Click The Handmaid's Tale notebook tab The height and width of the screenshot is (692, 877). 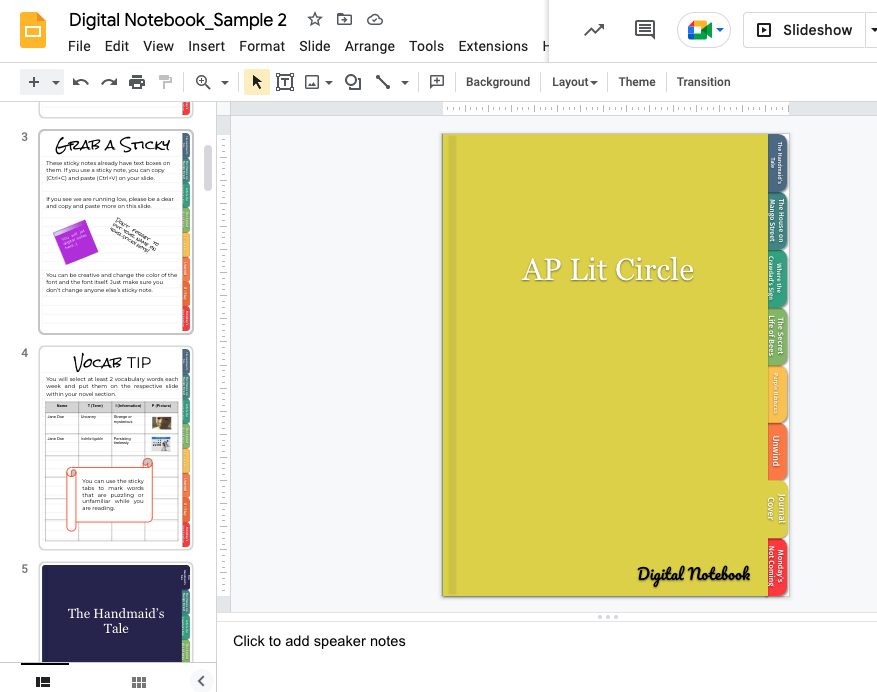tap(777, 163)
